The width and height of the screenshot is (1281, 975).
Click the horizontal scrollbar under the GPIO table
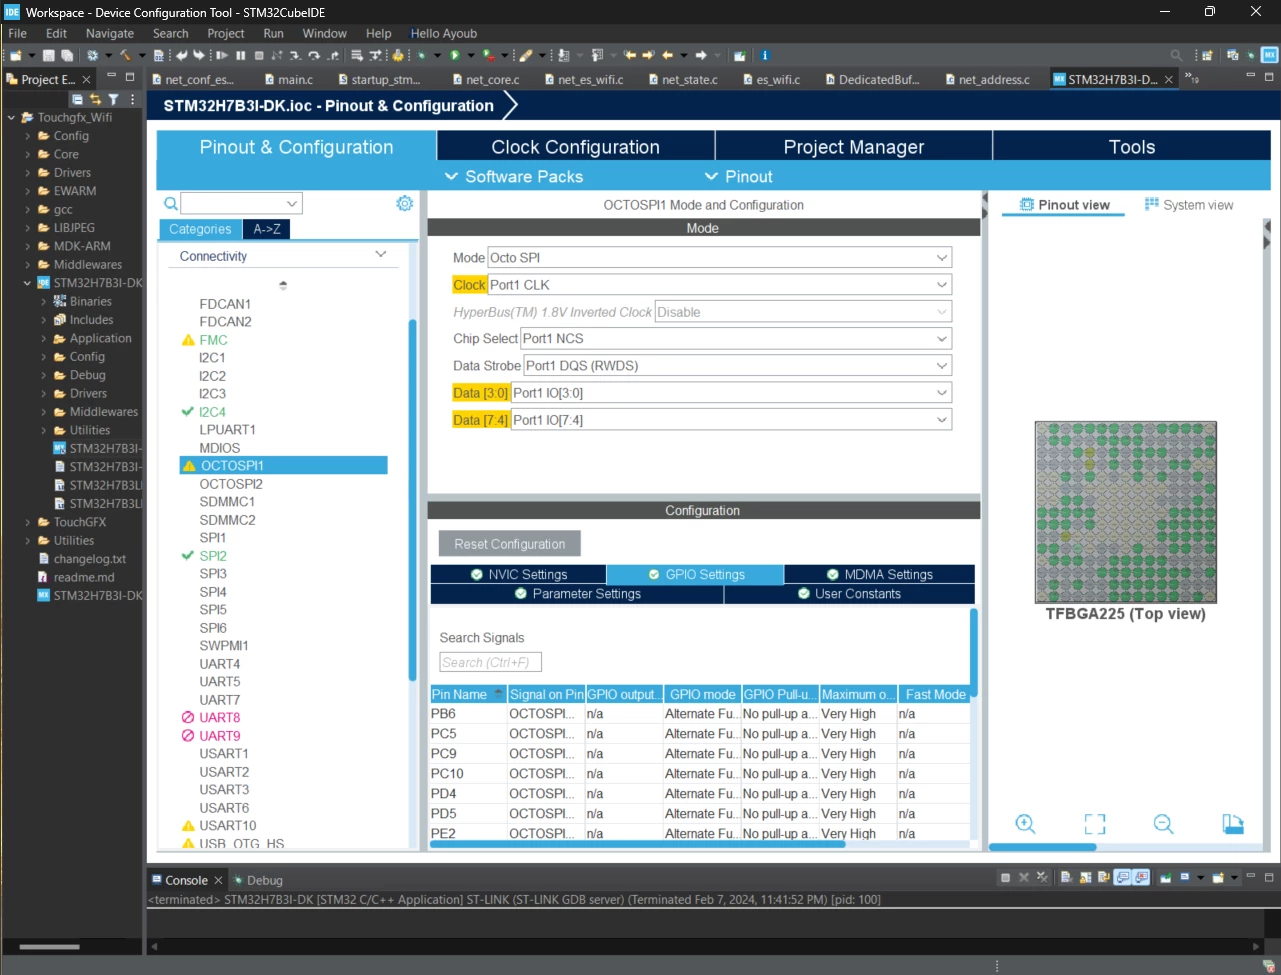click(638, 845)
